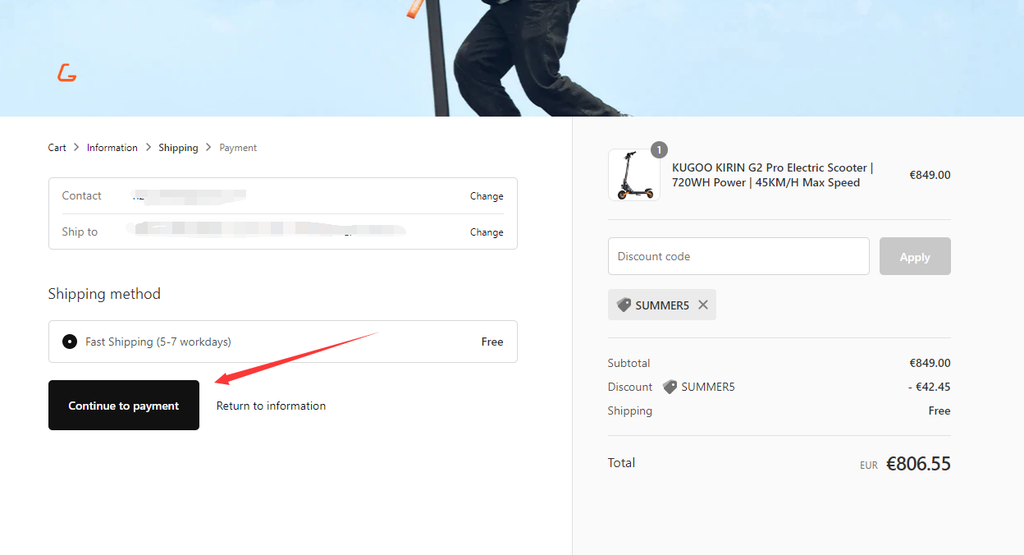Click the orange KUGOO logo icon

tap(67, 72)
